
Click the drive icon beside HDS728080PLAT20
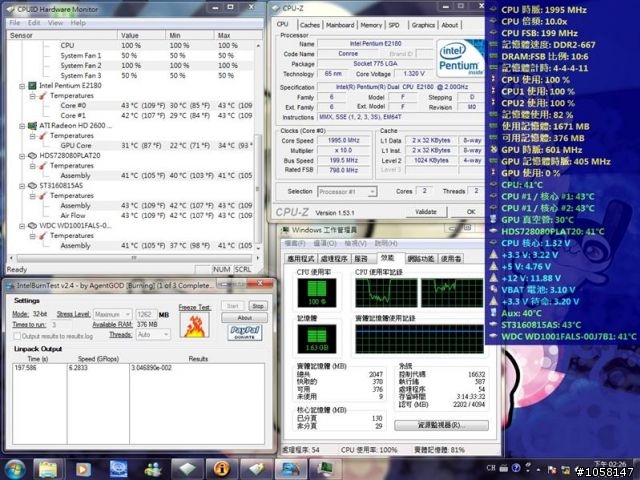click(x=32, y=156)
